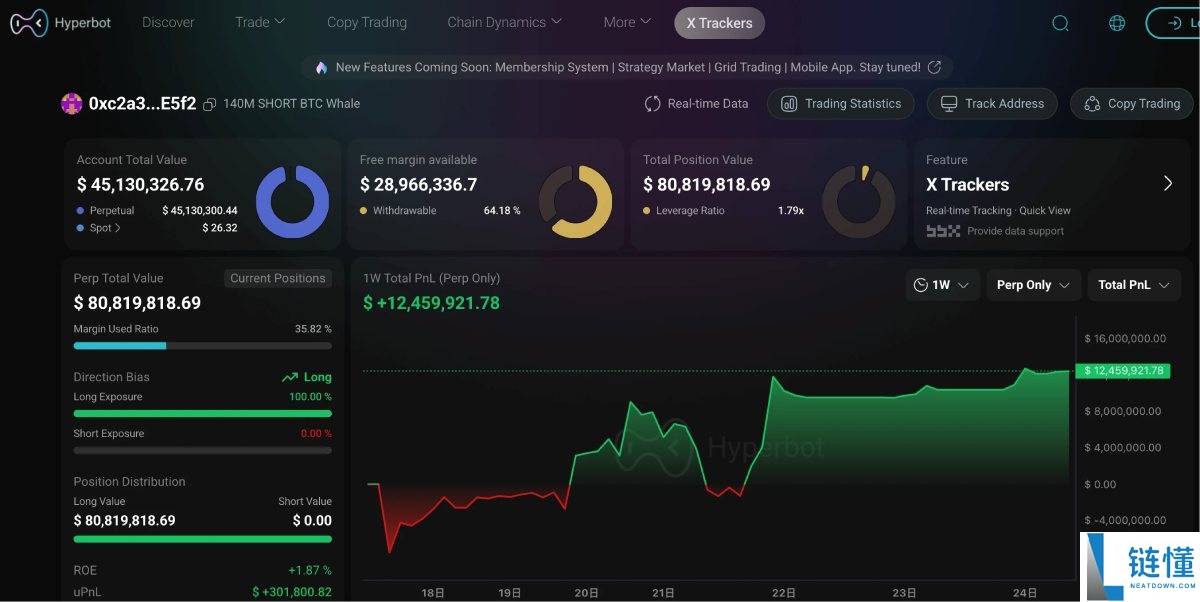Click the Leverage Ratio donut chart
This screenshot has width=1200, height=602.
(x=859, y=201)
